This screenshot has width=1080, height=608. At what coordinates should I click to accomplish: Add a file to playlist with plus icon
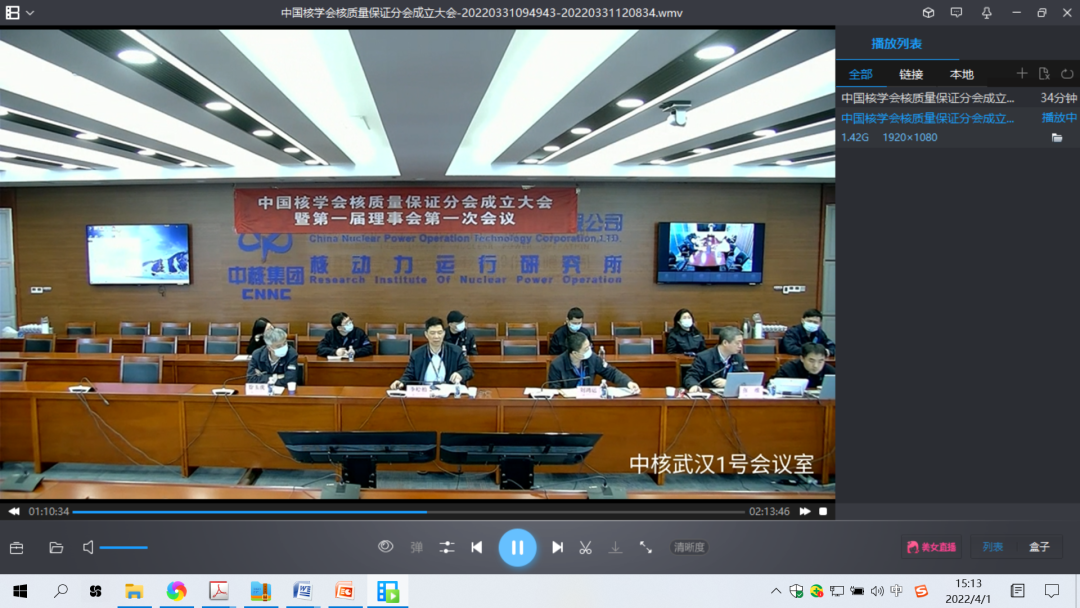tap(1022, 74)
